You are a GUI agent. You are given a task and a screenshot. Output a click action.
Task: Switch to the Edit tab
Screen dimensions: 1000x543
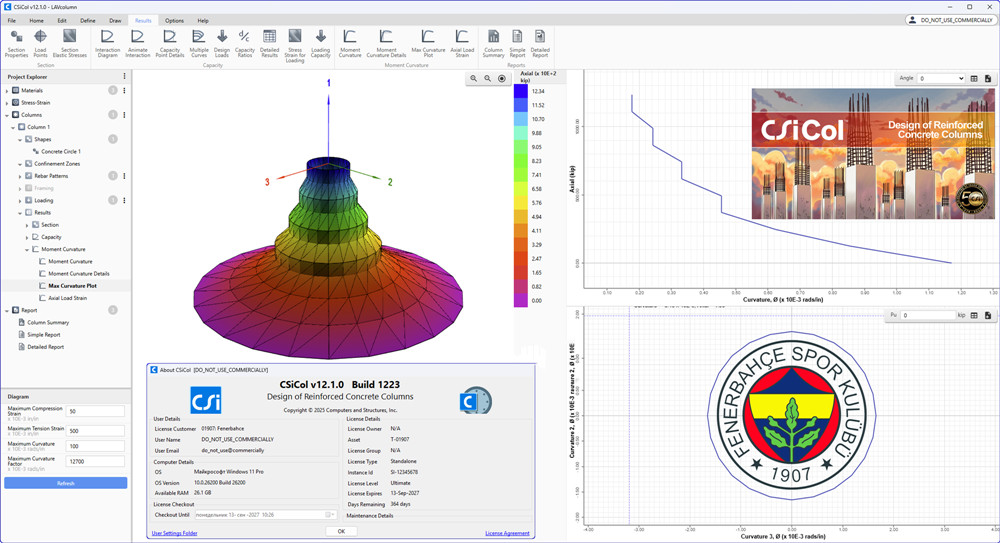(62, 20)
